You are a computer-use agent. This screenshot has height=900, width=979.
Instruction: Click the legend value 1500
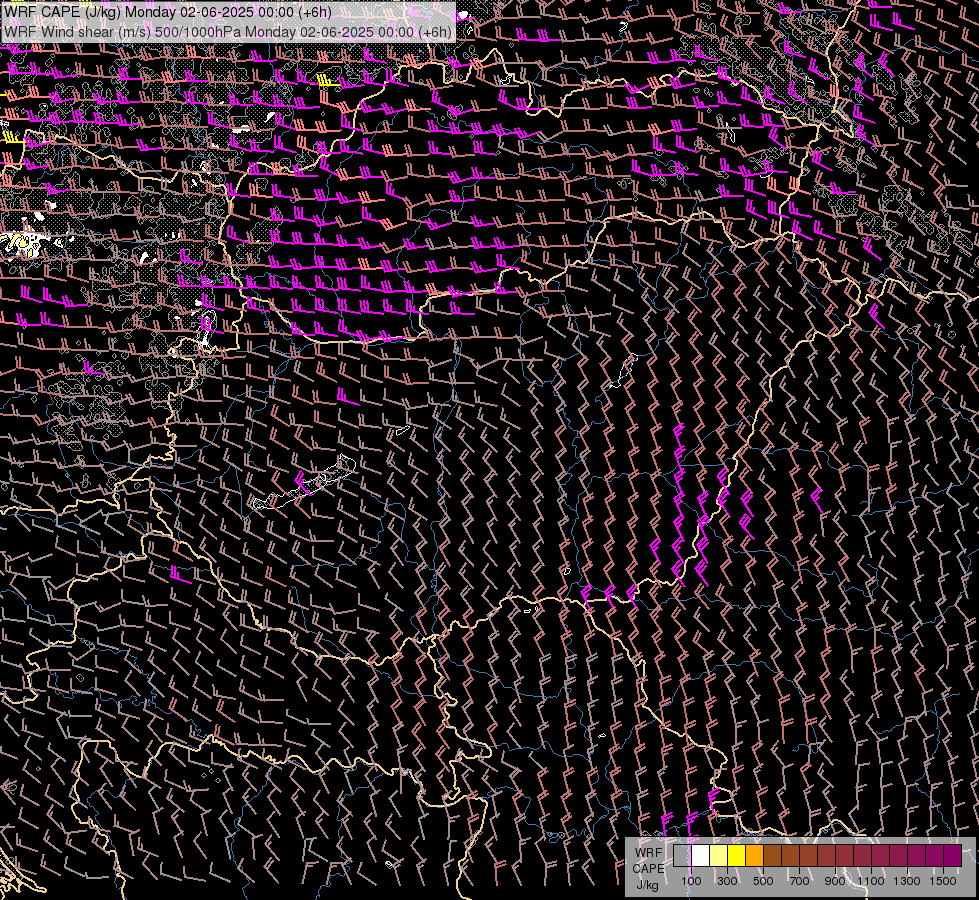(x=943, y=881)
